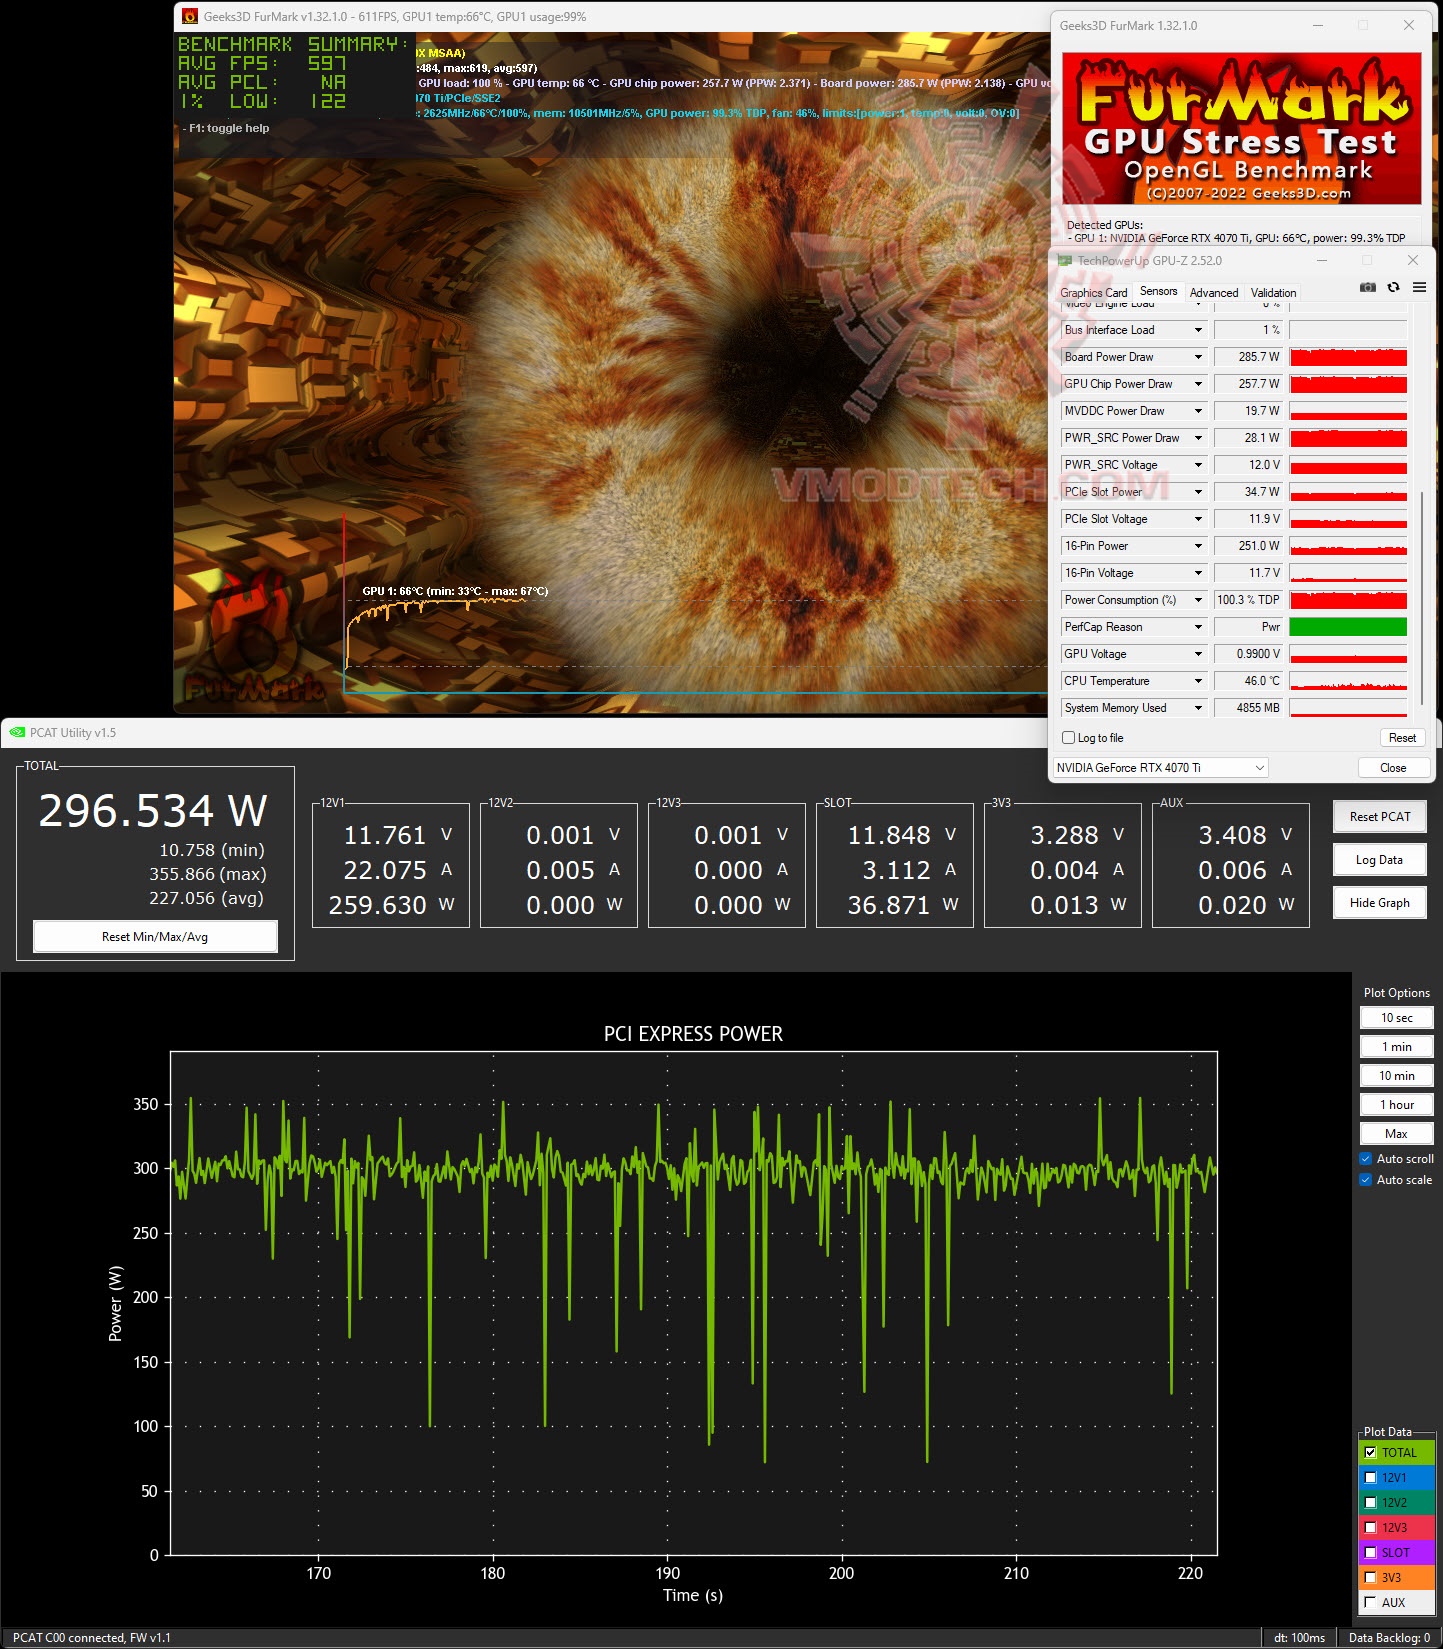The width and height of the screenshot is (1443, 1649).
Task: Enable the 12V2 plot data checkbox
Action: (x=1370, y=1502)
